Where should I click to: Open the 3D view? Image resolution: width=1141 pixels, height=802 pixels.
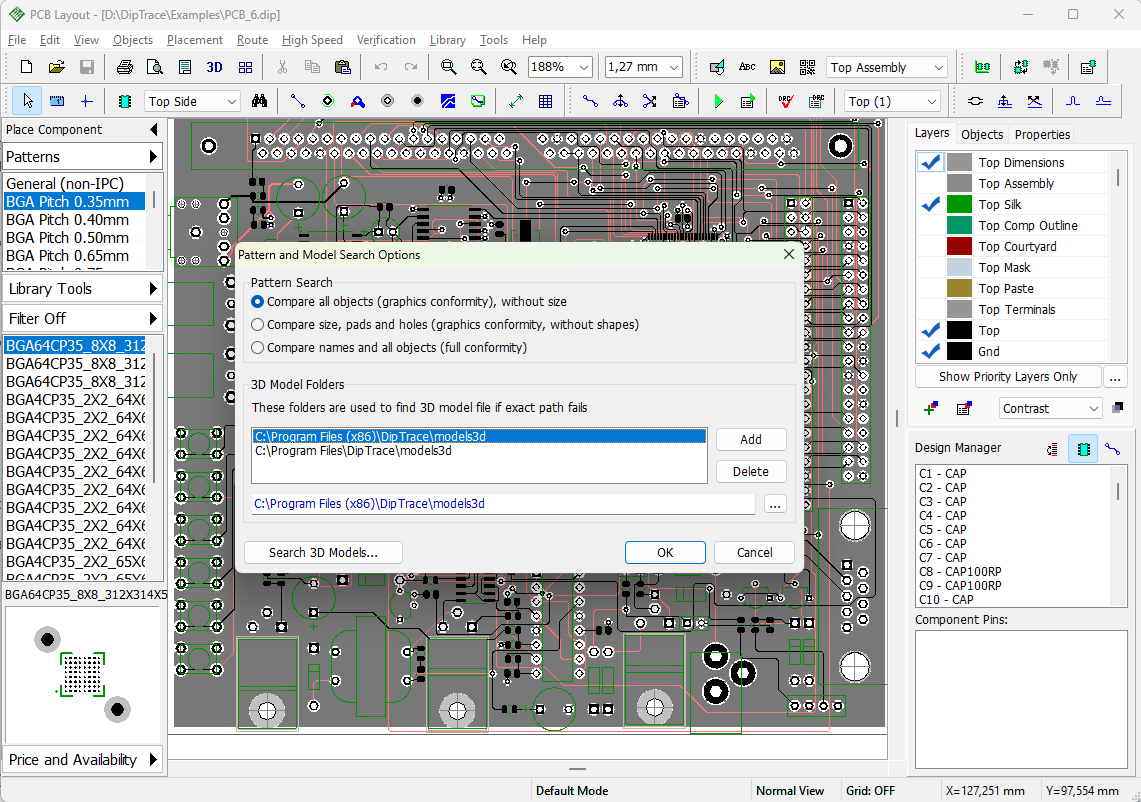click(x=214, y=67)
